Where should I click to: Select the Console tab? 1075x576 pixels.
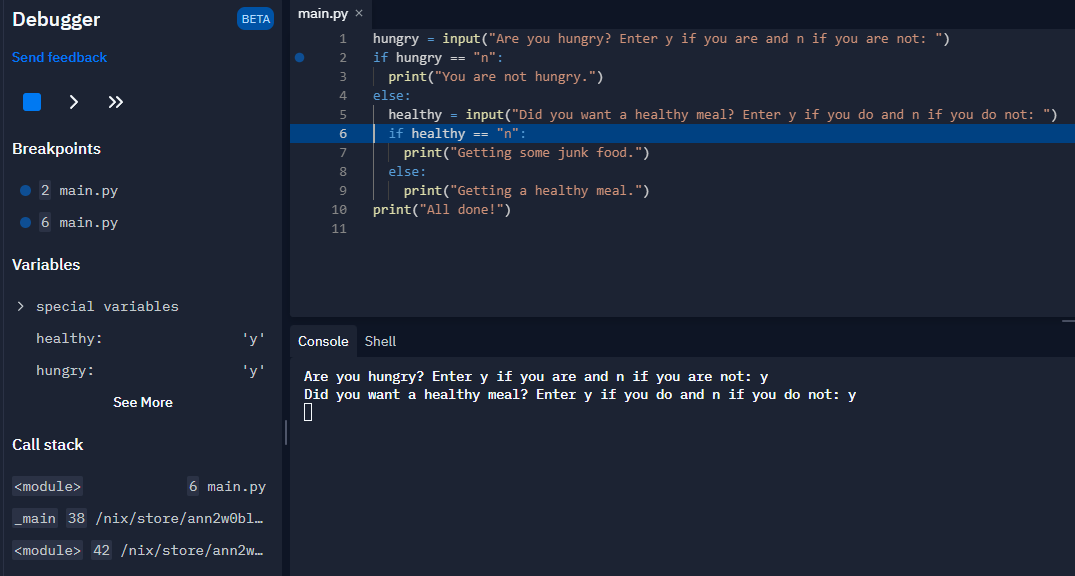click(x=323, y=341)
